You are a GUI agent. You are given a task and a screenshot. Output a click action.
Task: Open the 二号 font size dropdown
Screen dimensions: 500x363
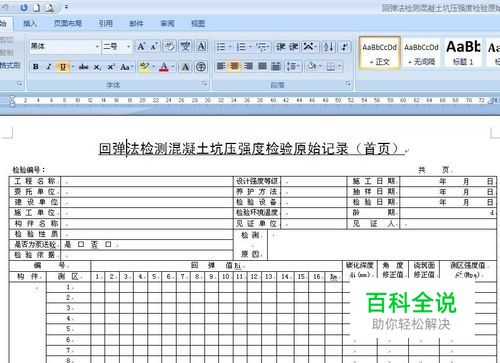[128, 46]
